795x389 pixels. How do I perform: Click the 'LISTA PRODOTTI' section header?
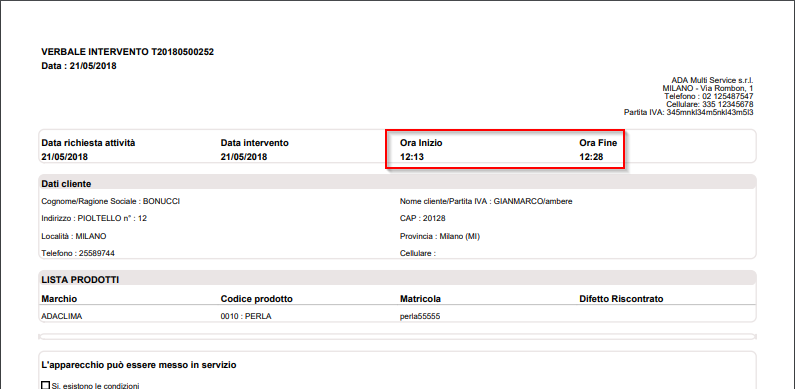click(398, 279)
